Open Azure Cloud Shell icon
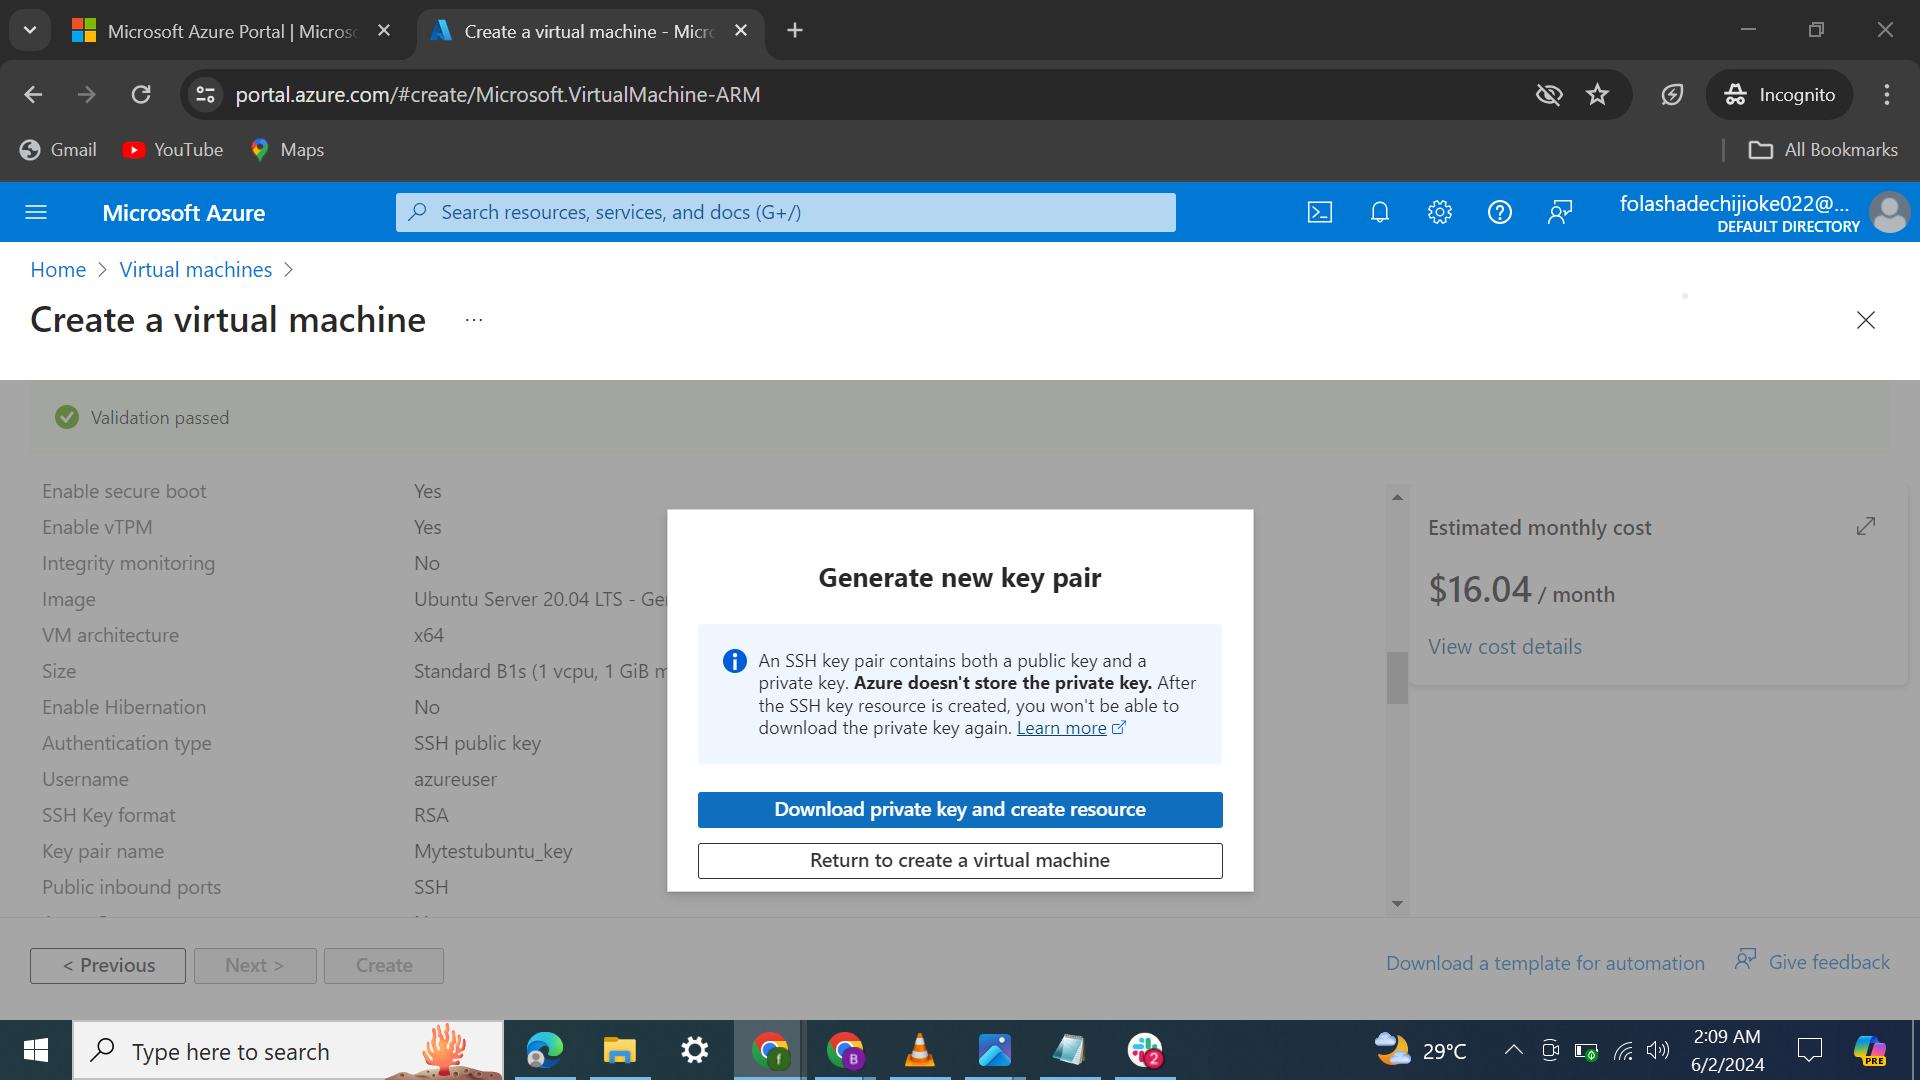This screenshot has height=1080, width=1920. pyautogui.click(x=1319, y=212)
